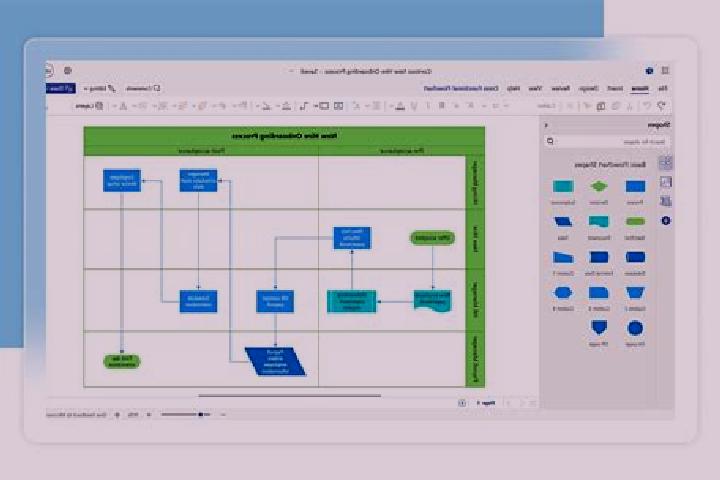
Task: Pick the Custom 3 shape in stencil
Action: [x=598, y=293]
